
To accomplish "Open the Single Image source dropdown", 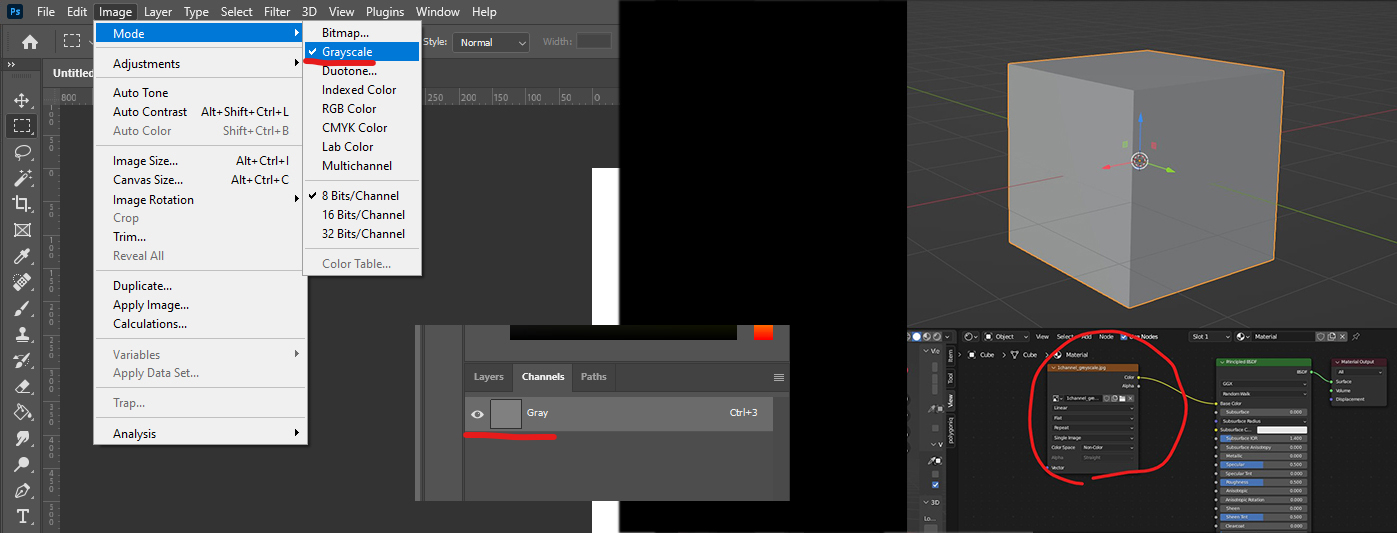I will tap(1093, 438).
